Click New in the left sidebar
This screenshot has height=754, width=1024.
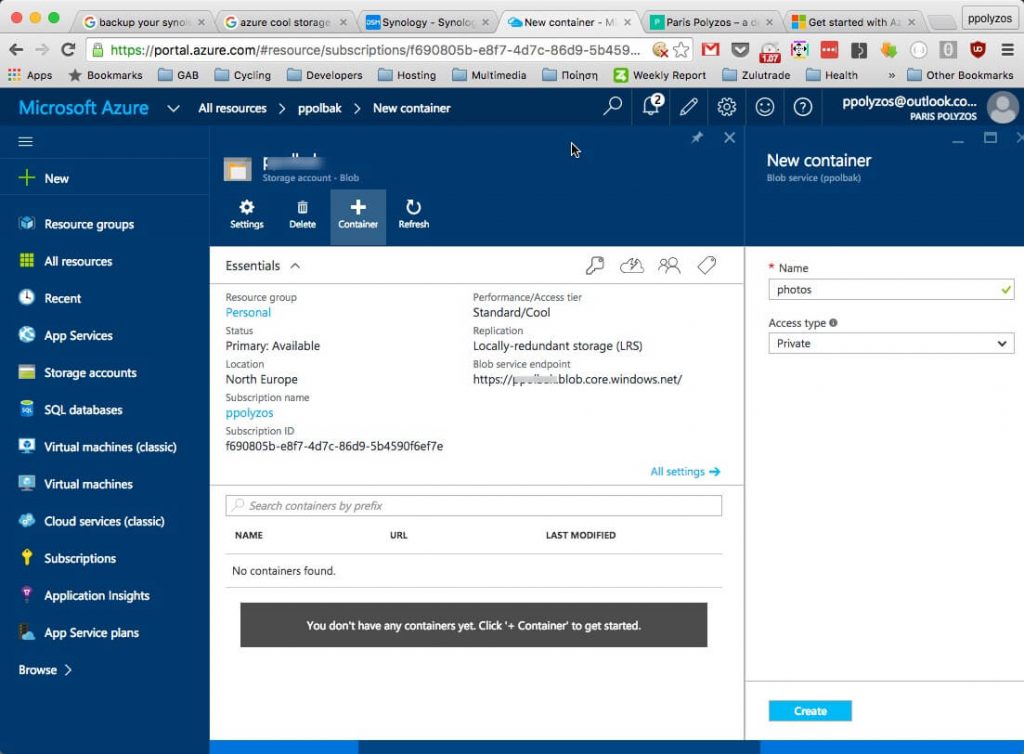[56, 178]
